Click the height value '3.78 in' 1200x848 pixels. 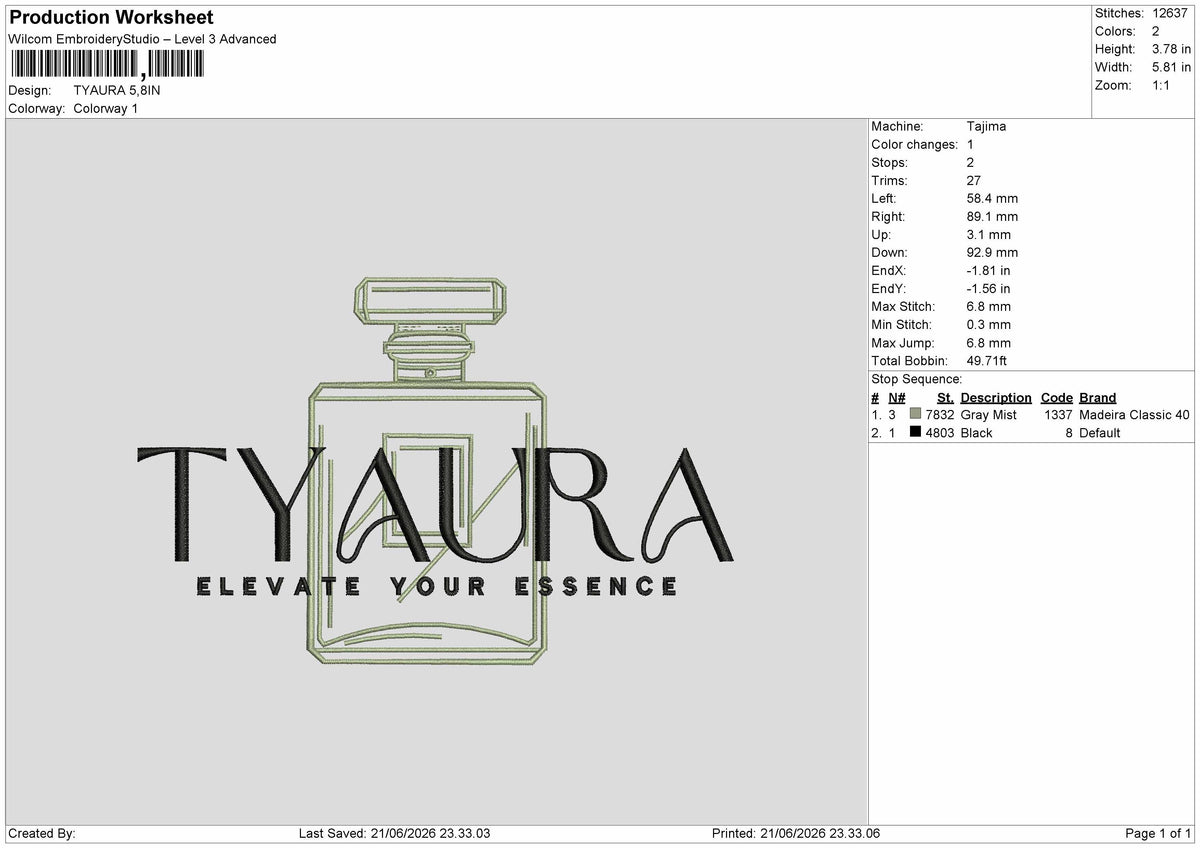pos(1172,49)
